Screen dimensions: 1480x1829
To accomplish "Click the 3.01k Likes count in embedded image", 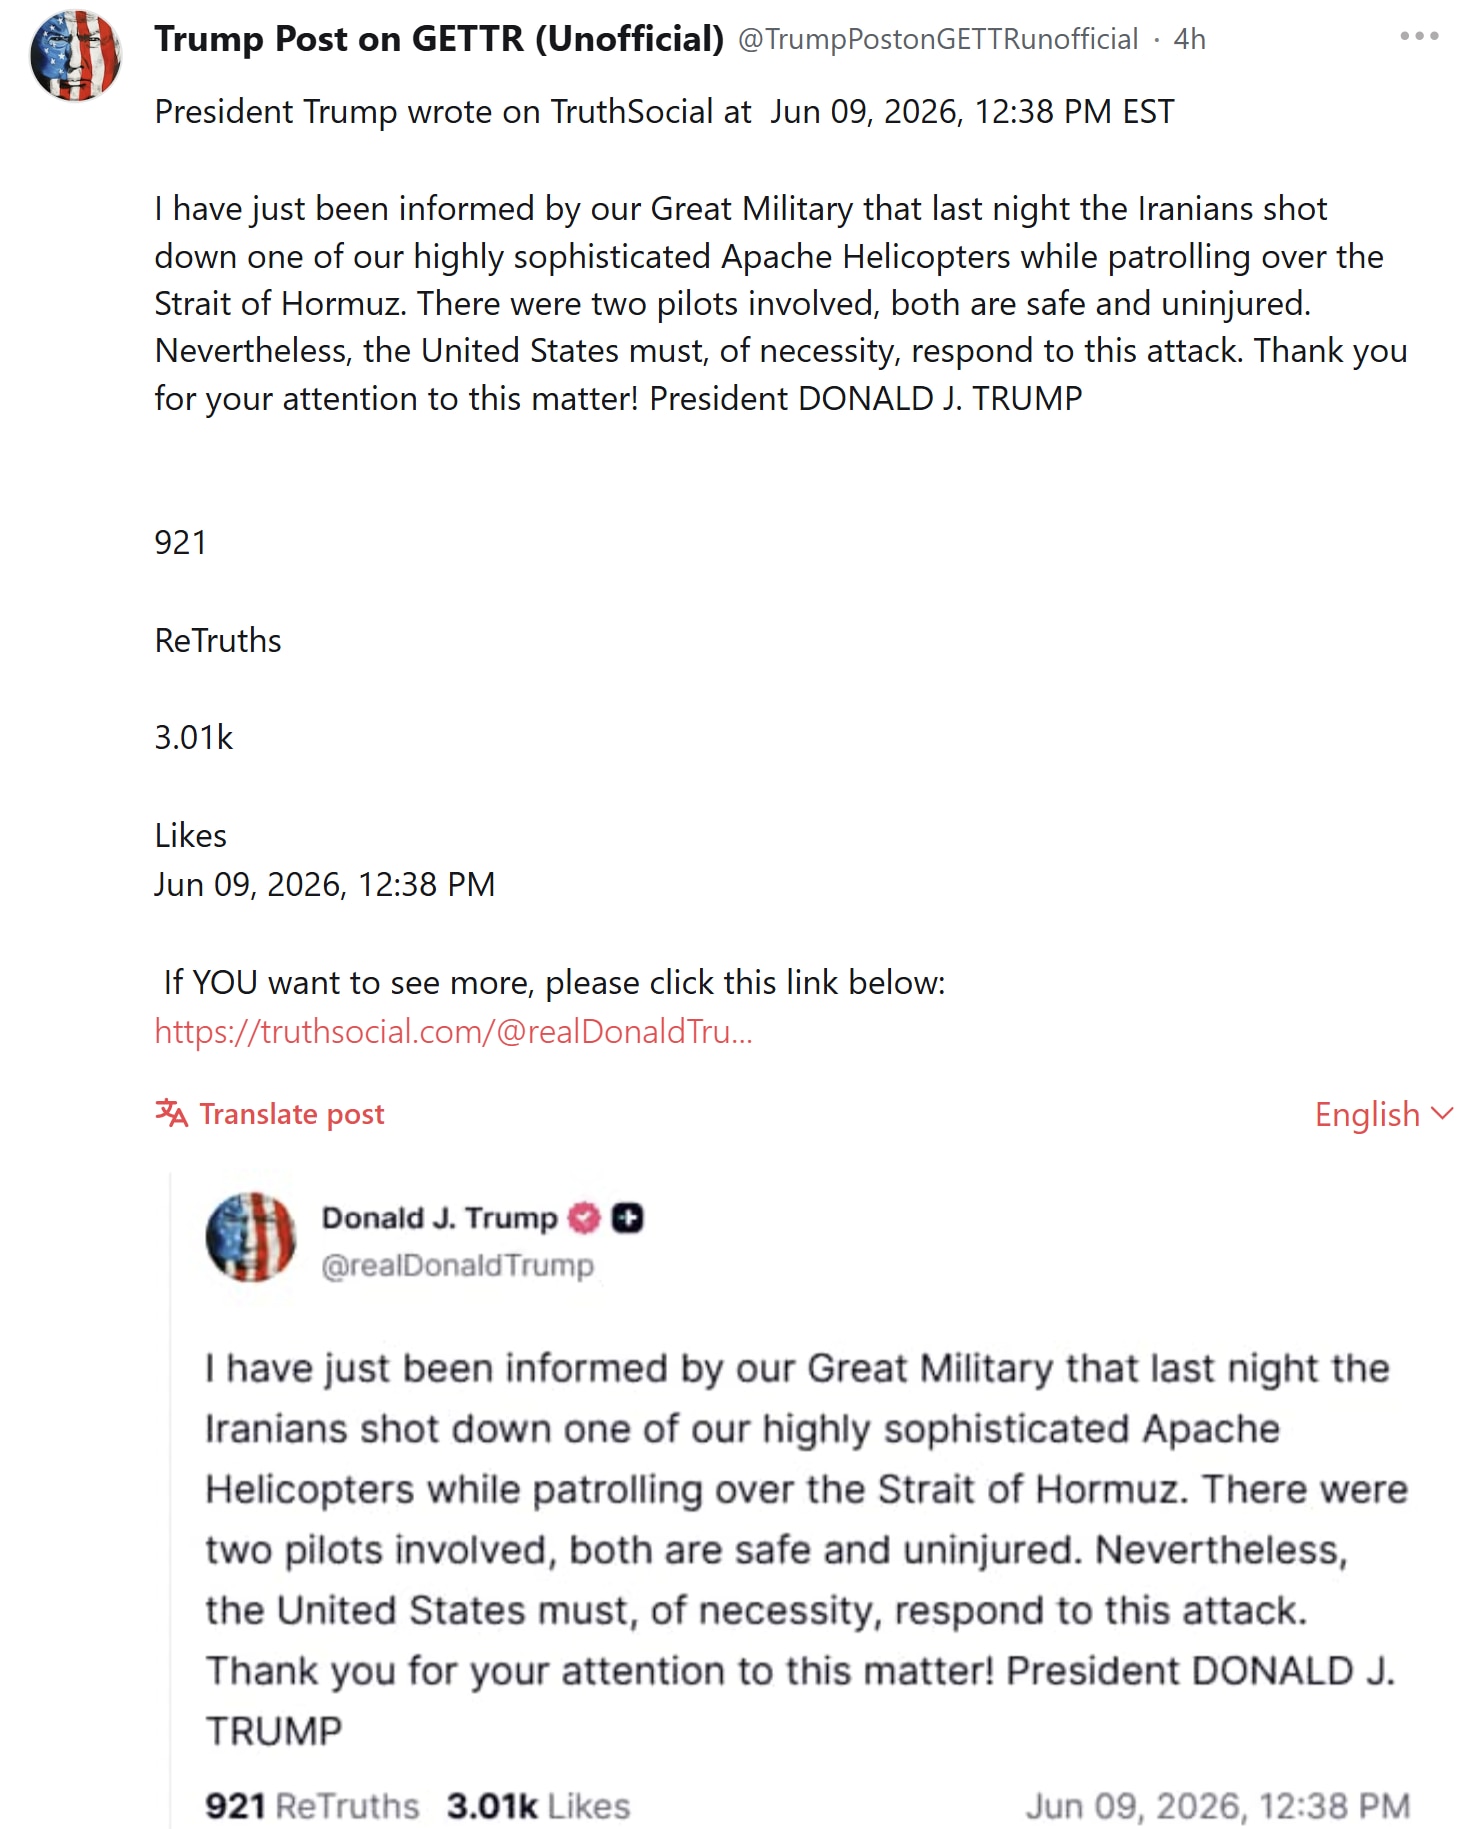I will click(x=538, y=1806).
